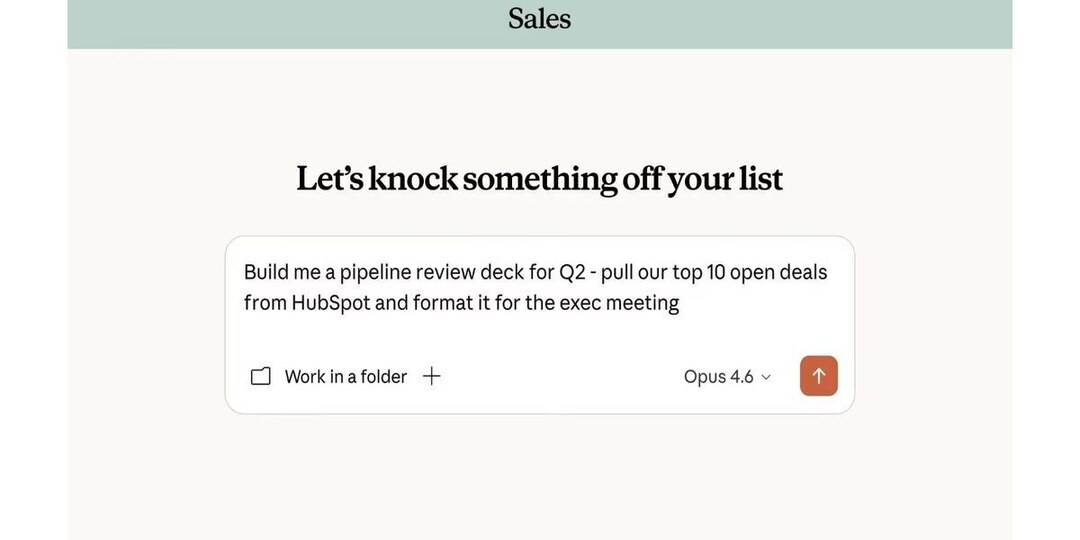Click the word HubSpot in the prompt

point(330,303)
